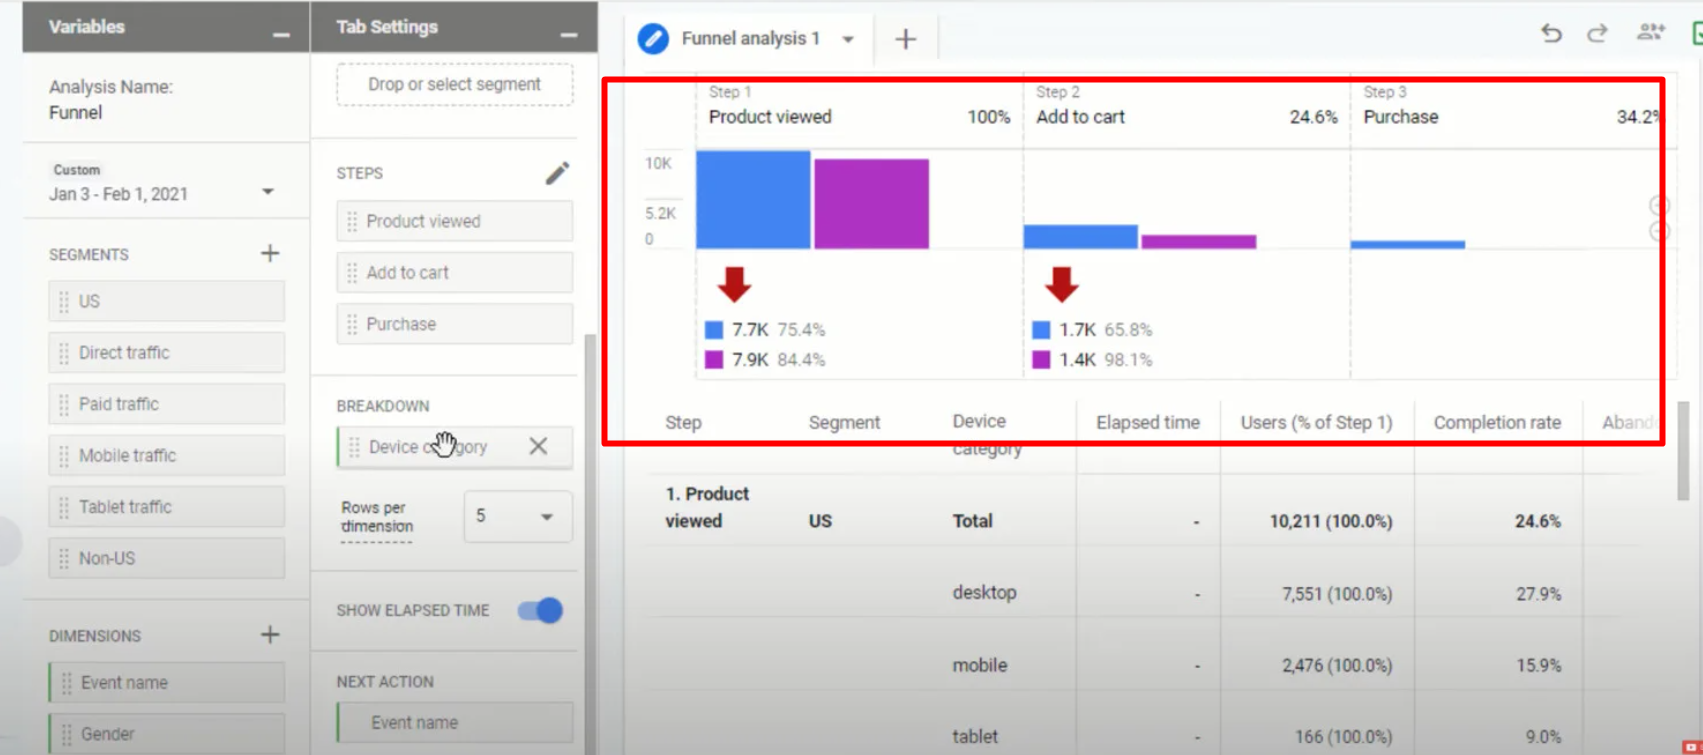Open the share analysis people icon
Image resolution: width=1703 pixels, height=755 pixels.
1650,33
